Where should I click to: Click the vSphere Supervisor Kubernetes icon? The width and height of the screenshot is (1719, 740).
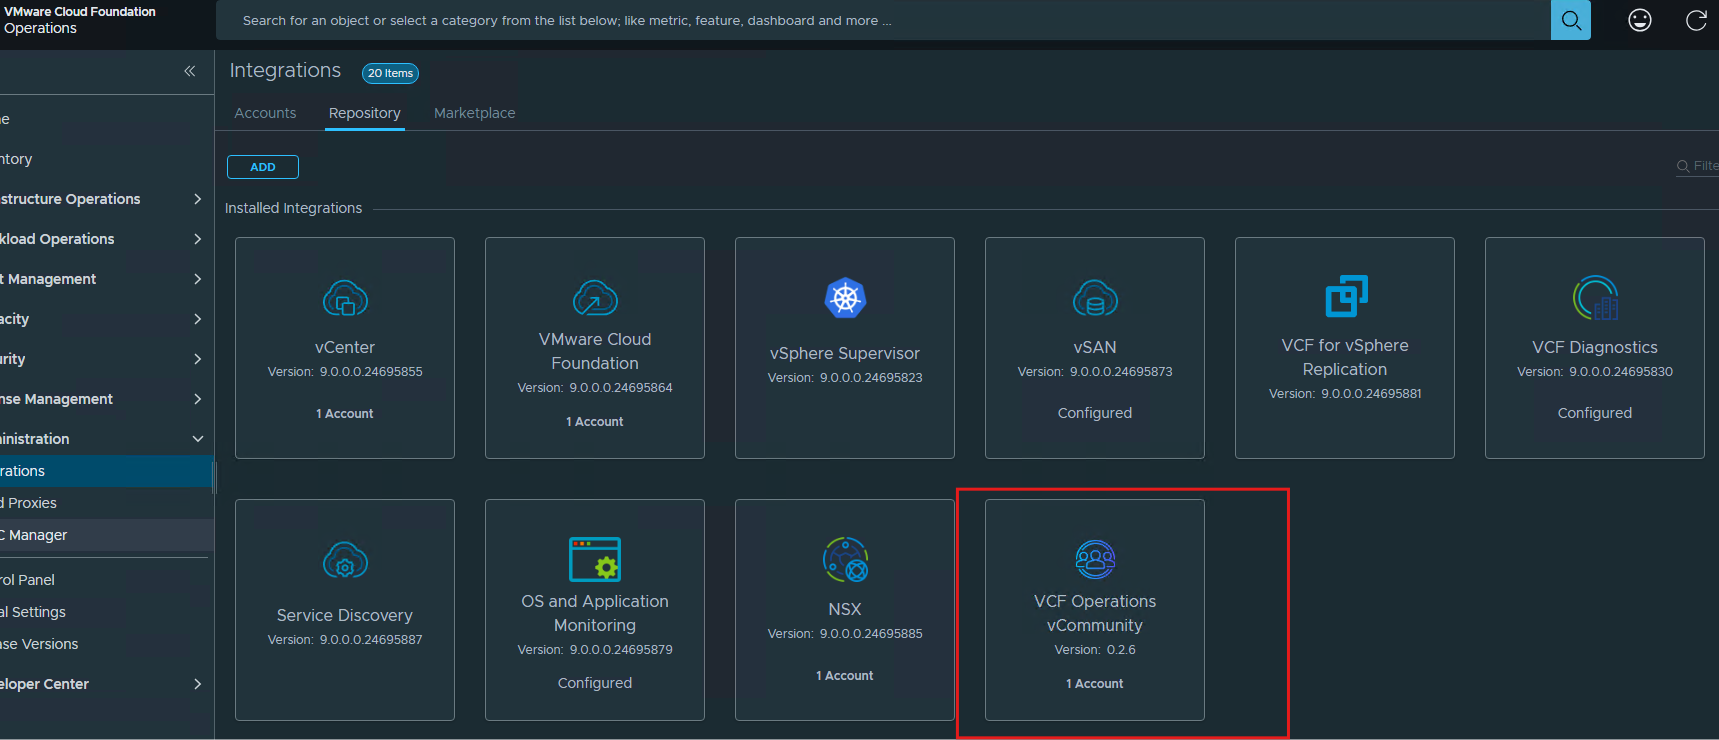(845, 298)
